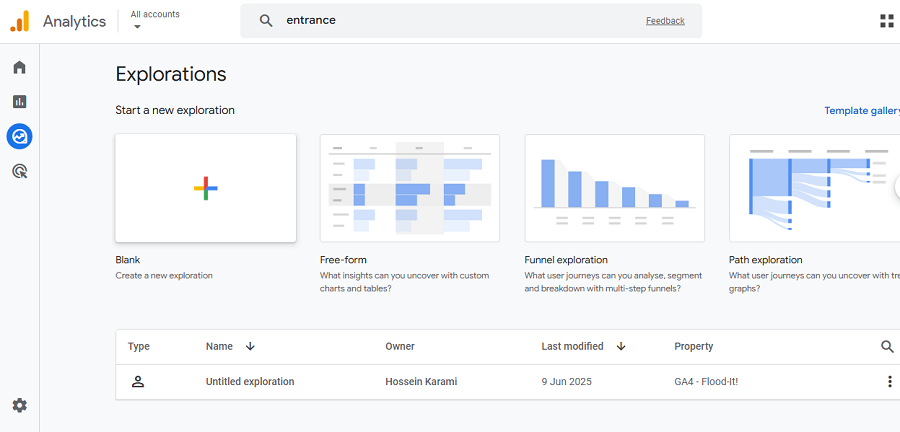This screenshot has width=900, height=432.
Task: Open three-dot menu for Untitled exploration
Action: click(x=889, y=381)
